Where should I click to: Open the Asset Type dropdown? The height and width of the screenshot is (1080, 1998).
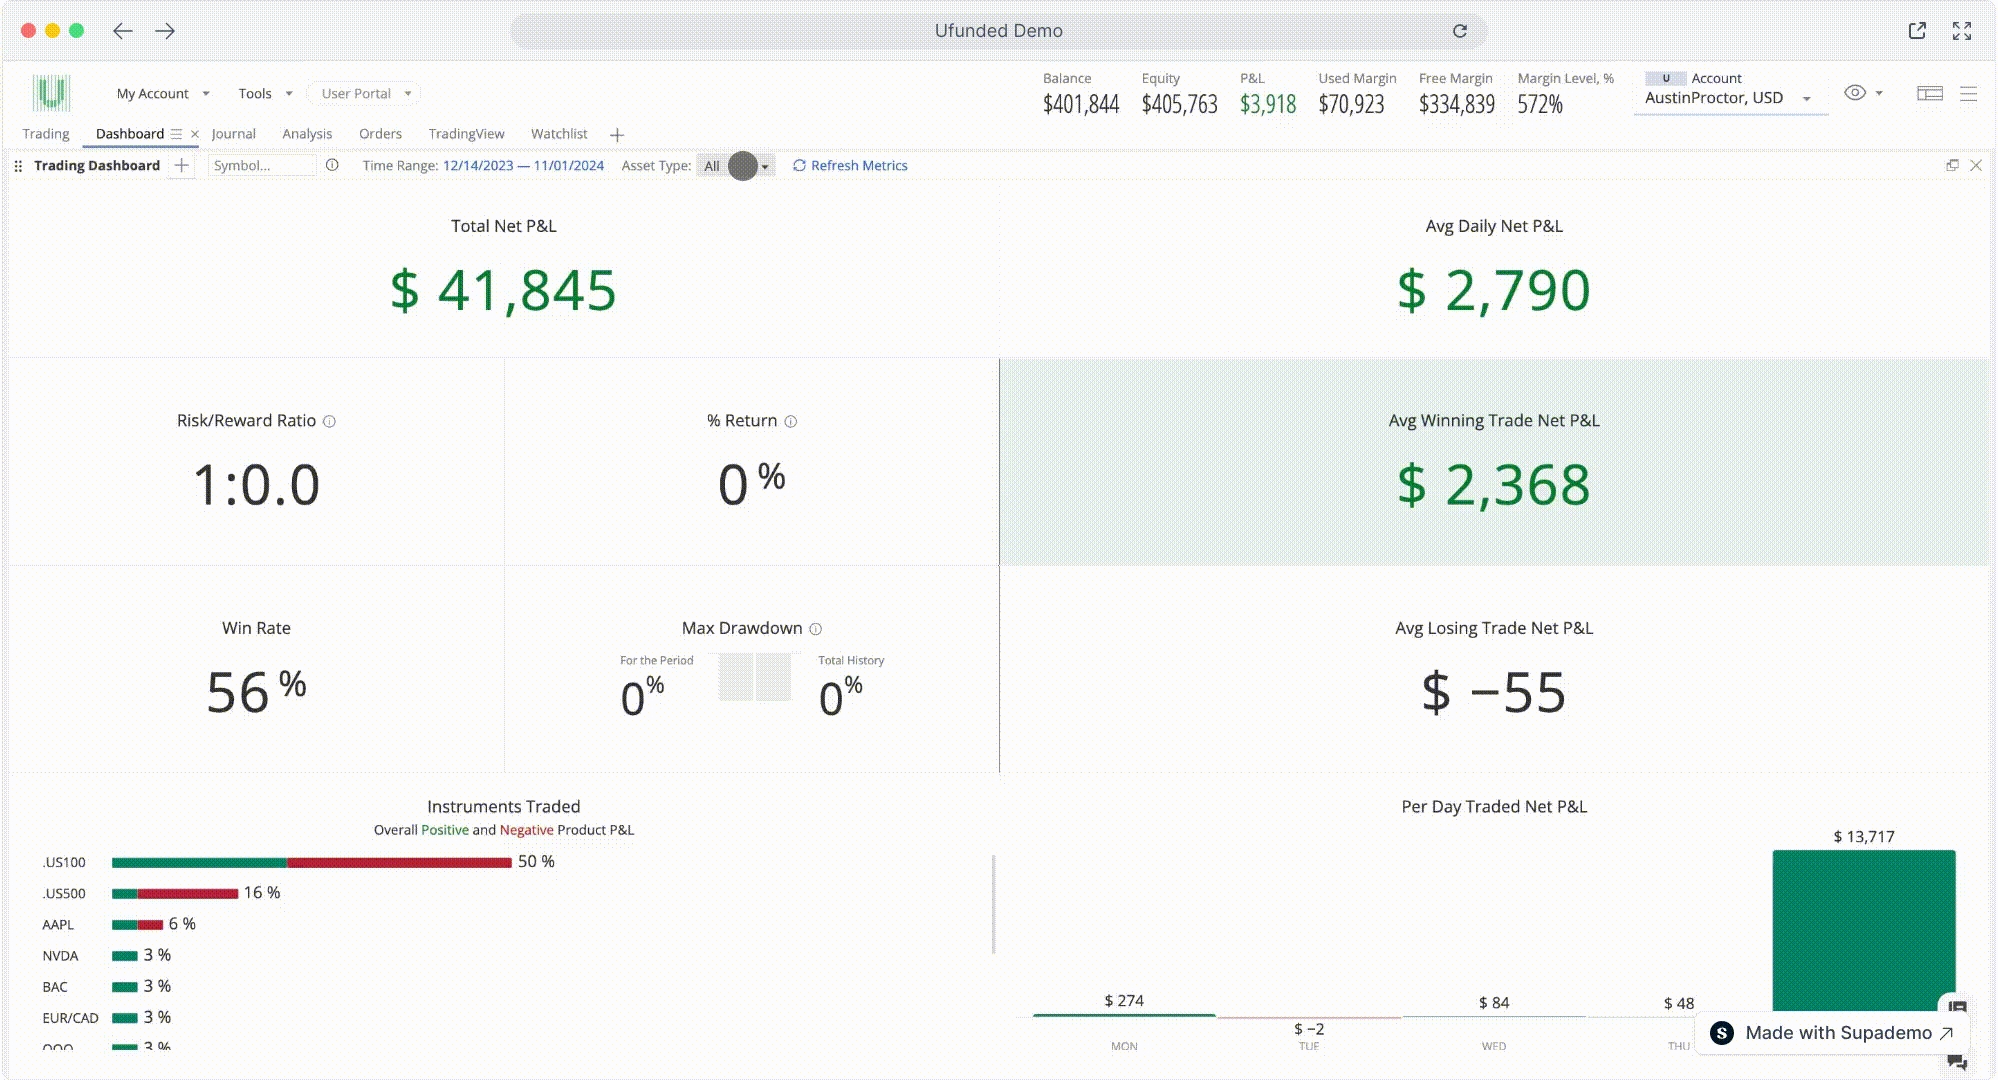point(736,165)
